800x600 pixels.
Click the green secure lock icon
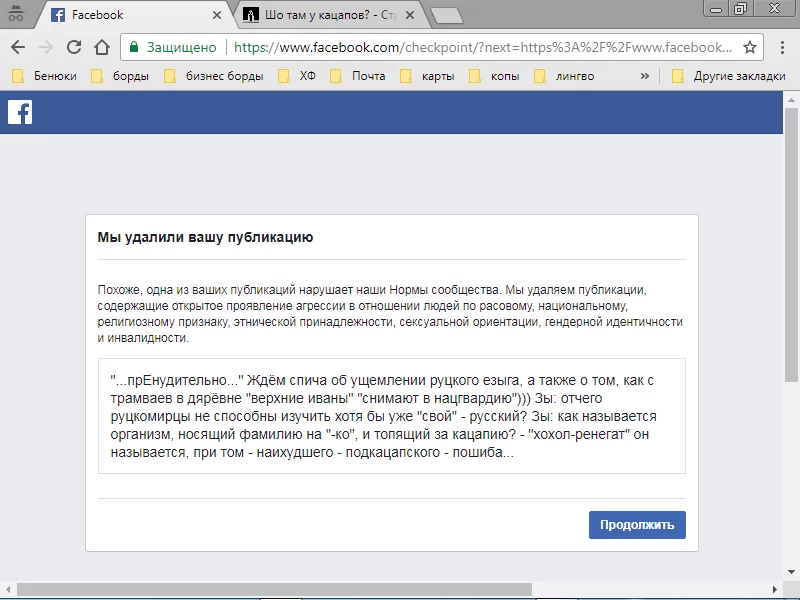[x=134, y=47]
